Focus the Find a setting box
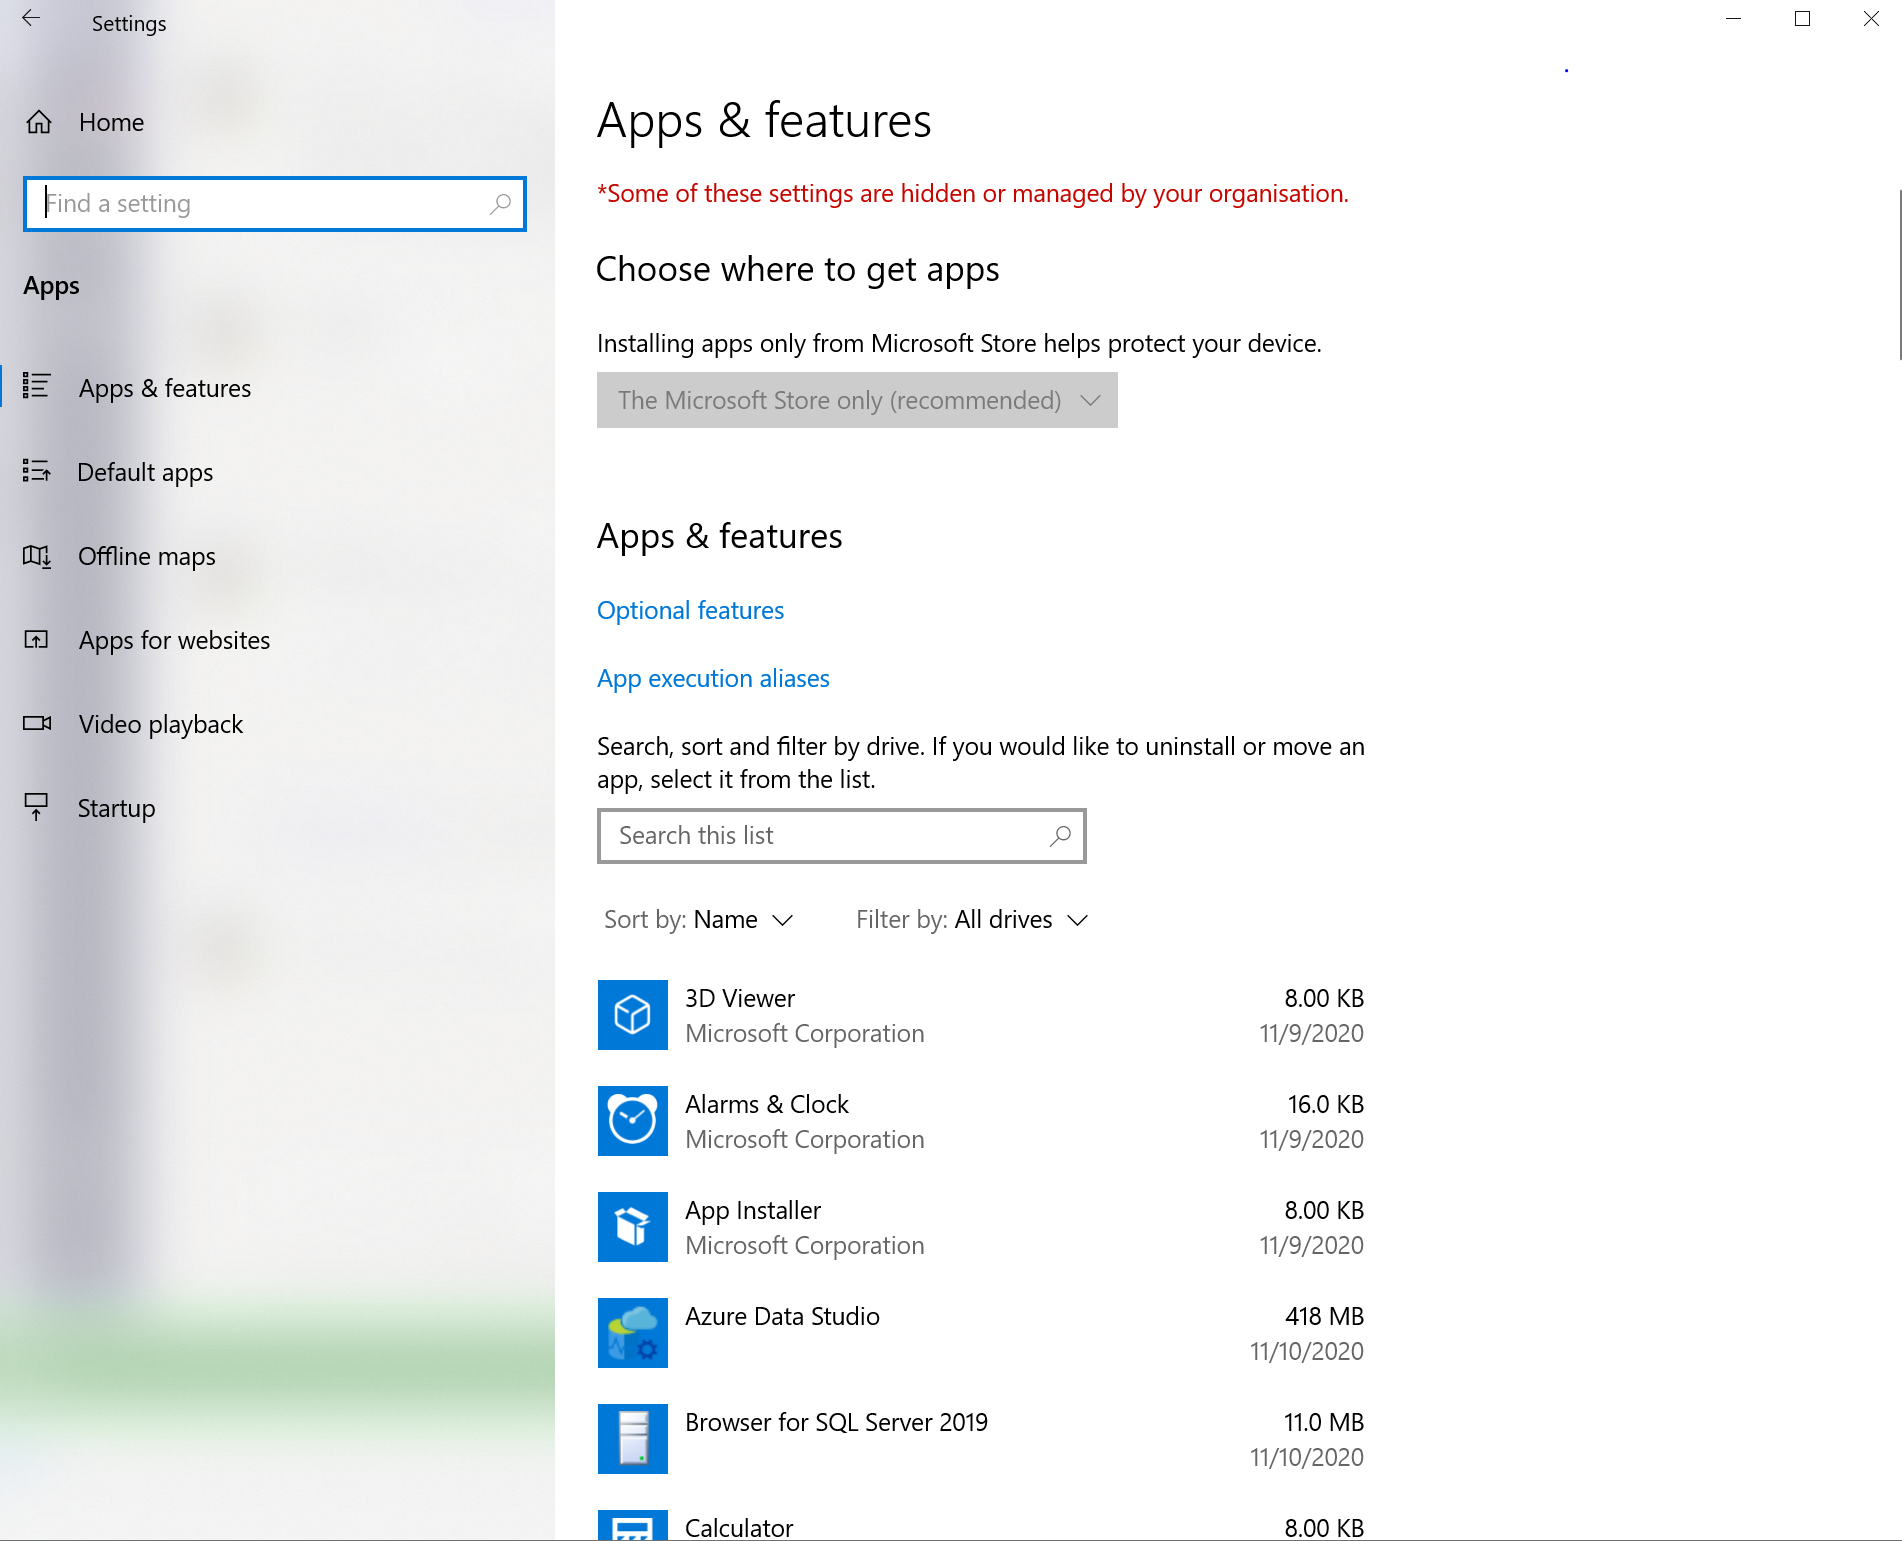Image resolution: width=1902 pixels, height=1541 pixels. click(275, 204)
